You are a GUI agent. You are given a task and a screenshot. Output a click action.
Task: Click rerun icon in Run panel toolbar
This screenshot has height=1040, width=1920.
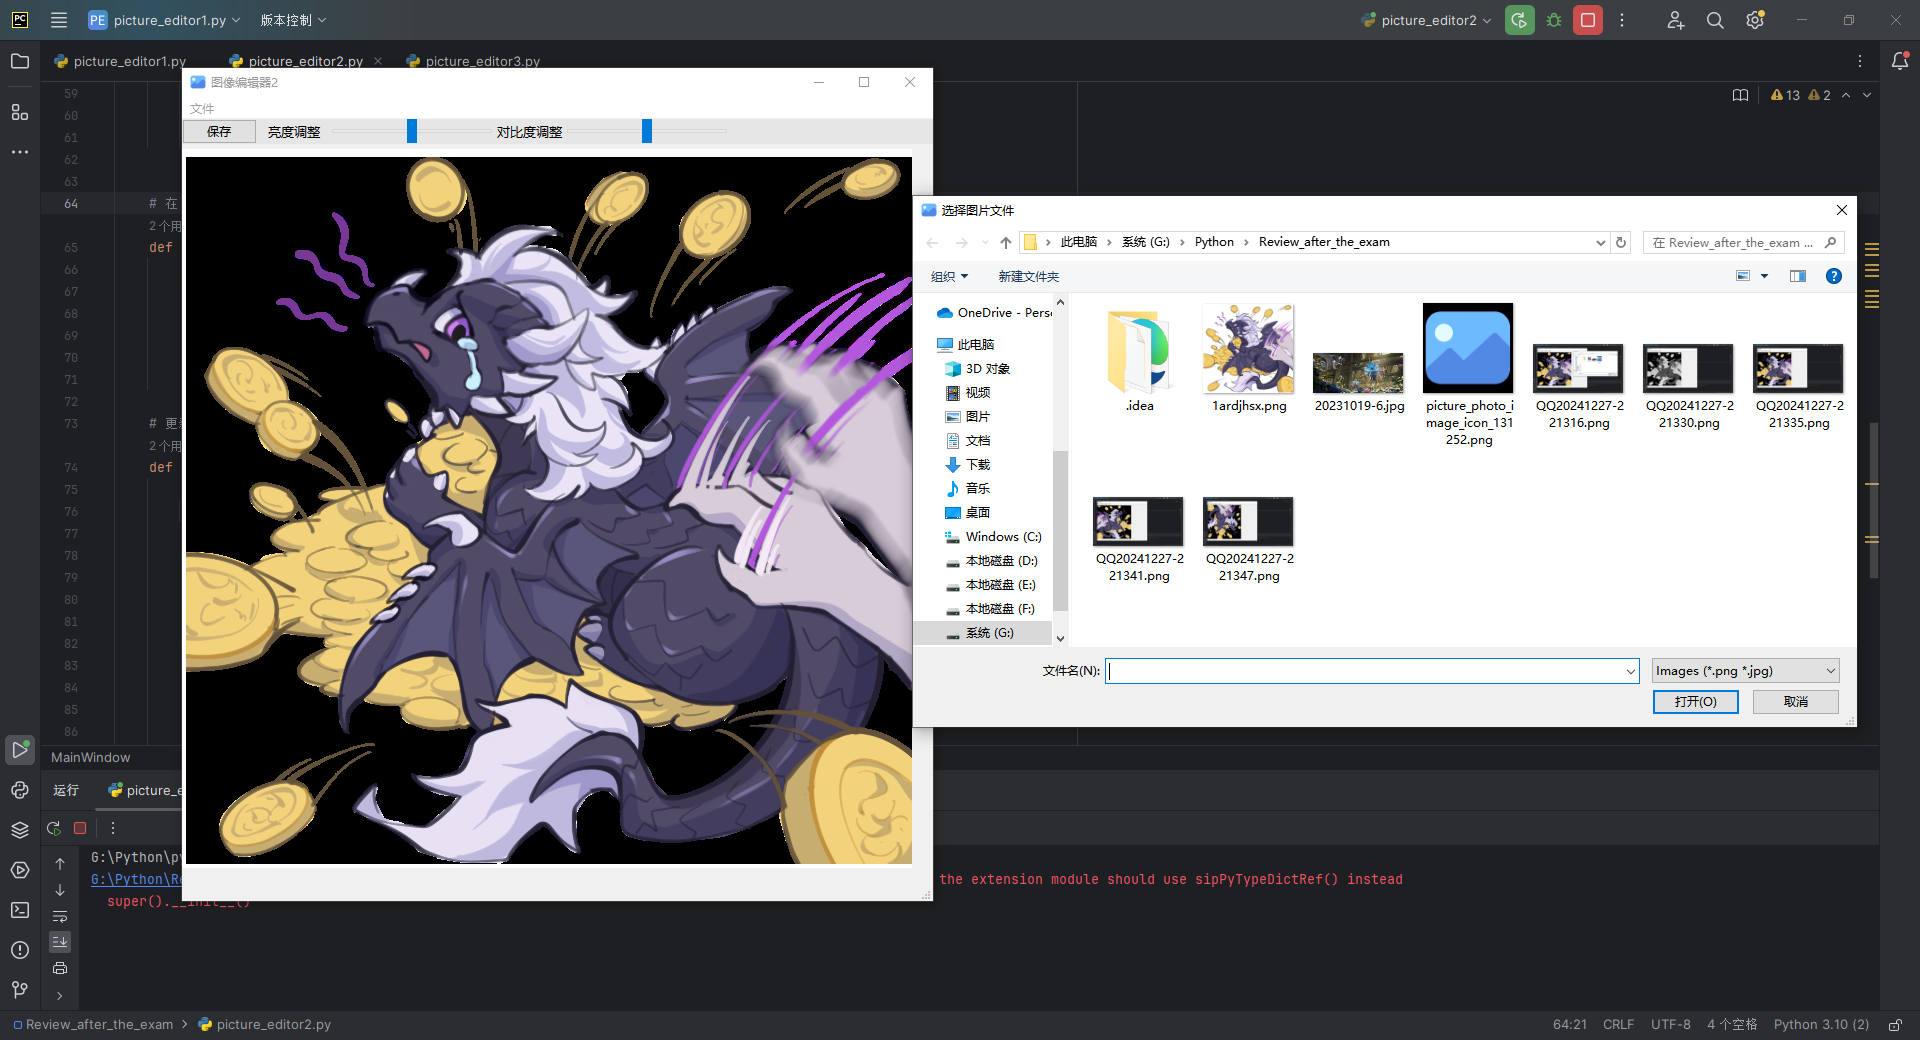[x=54, y=828]
